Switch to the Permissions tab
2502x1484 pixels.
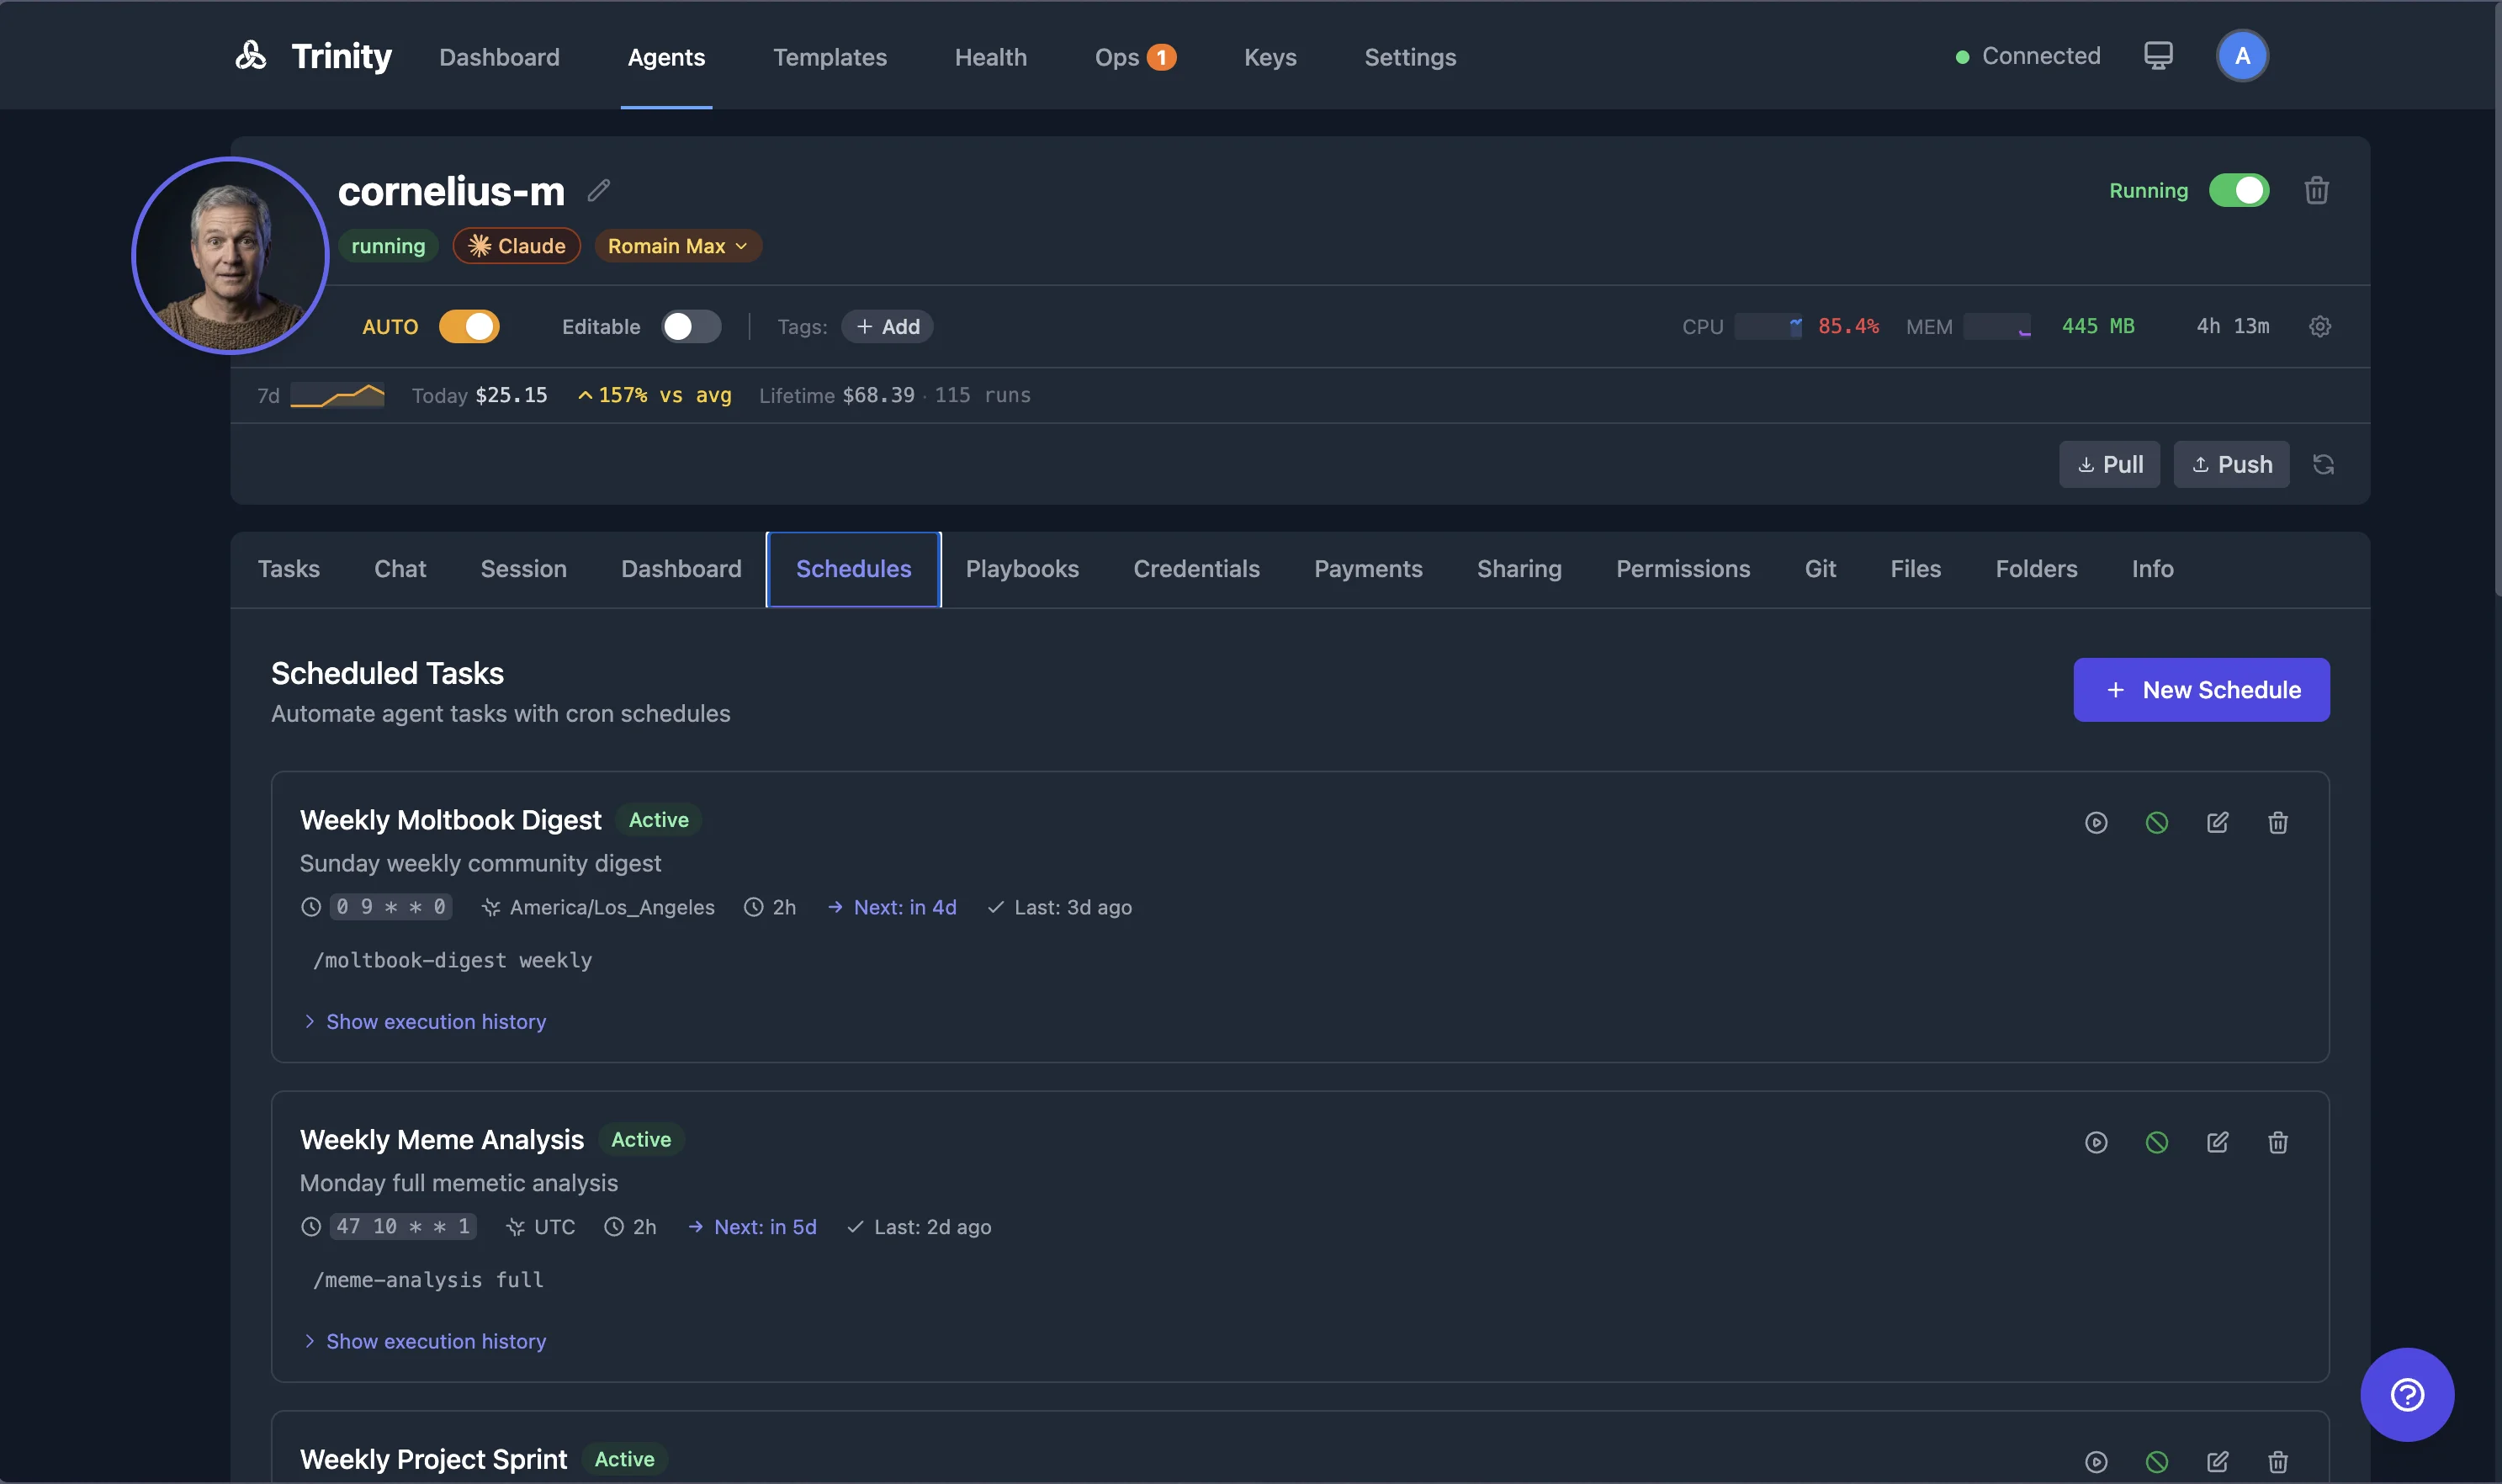(x=1683, y=569)
